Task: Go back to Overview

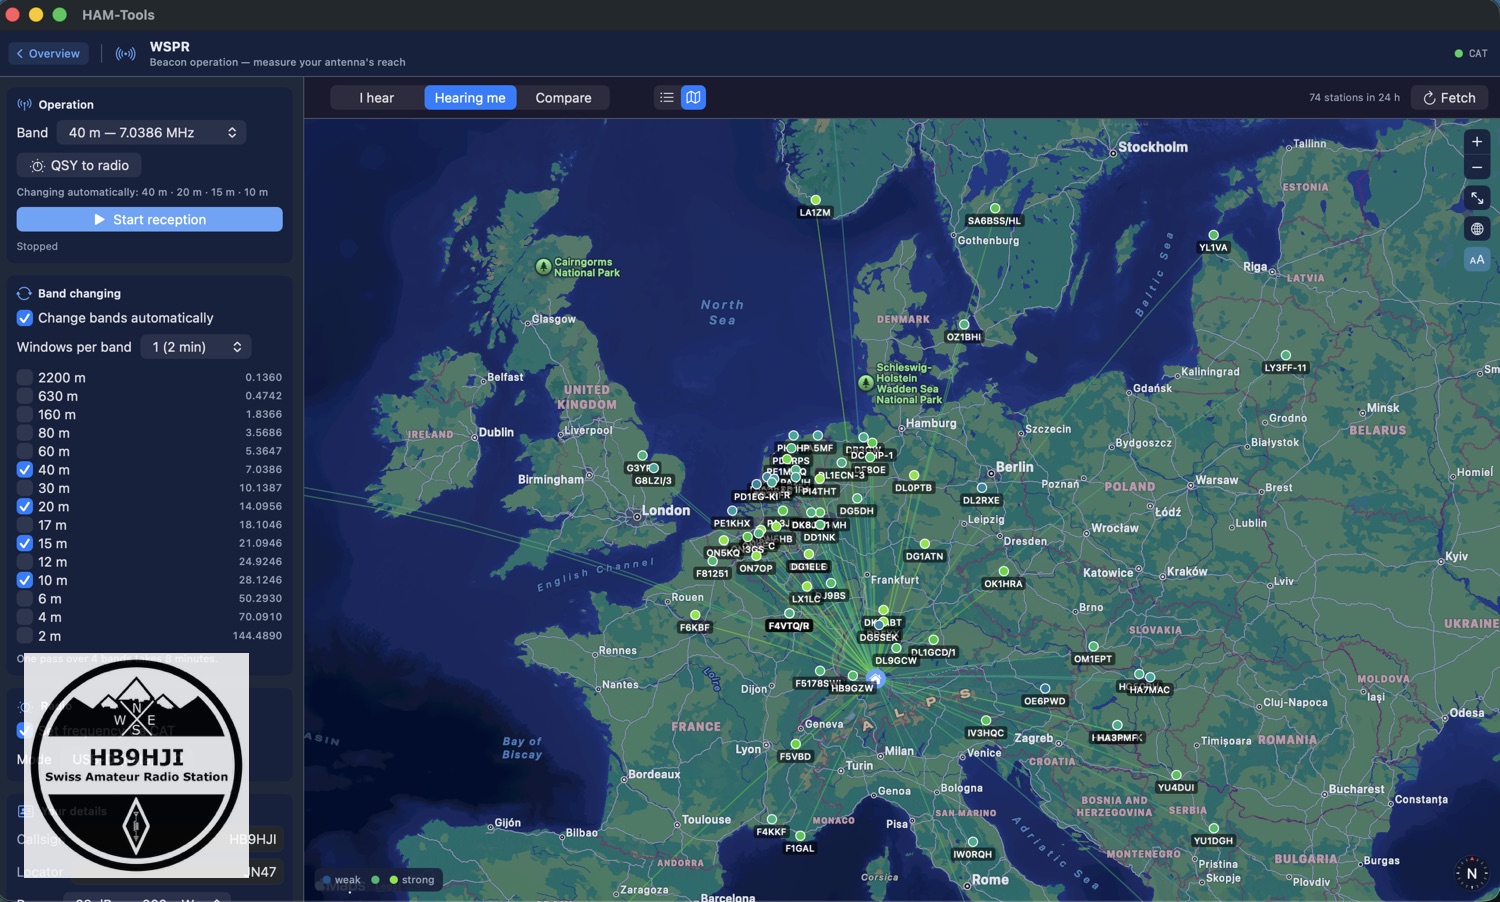Action: point(49,54)
